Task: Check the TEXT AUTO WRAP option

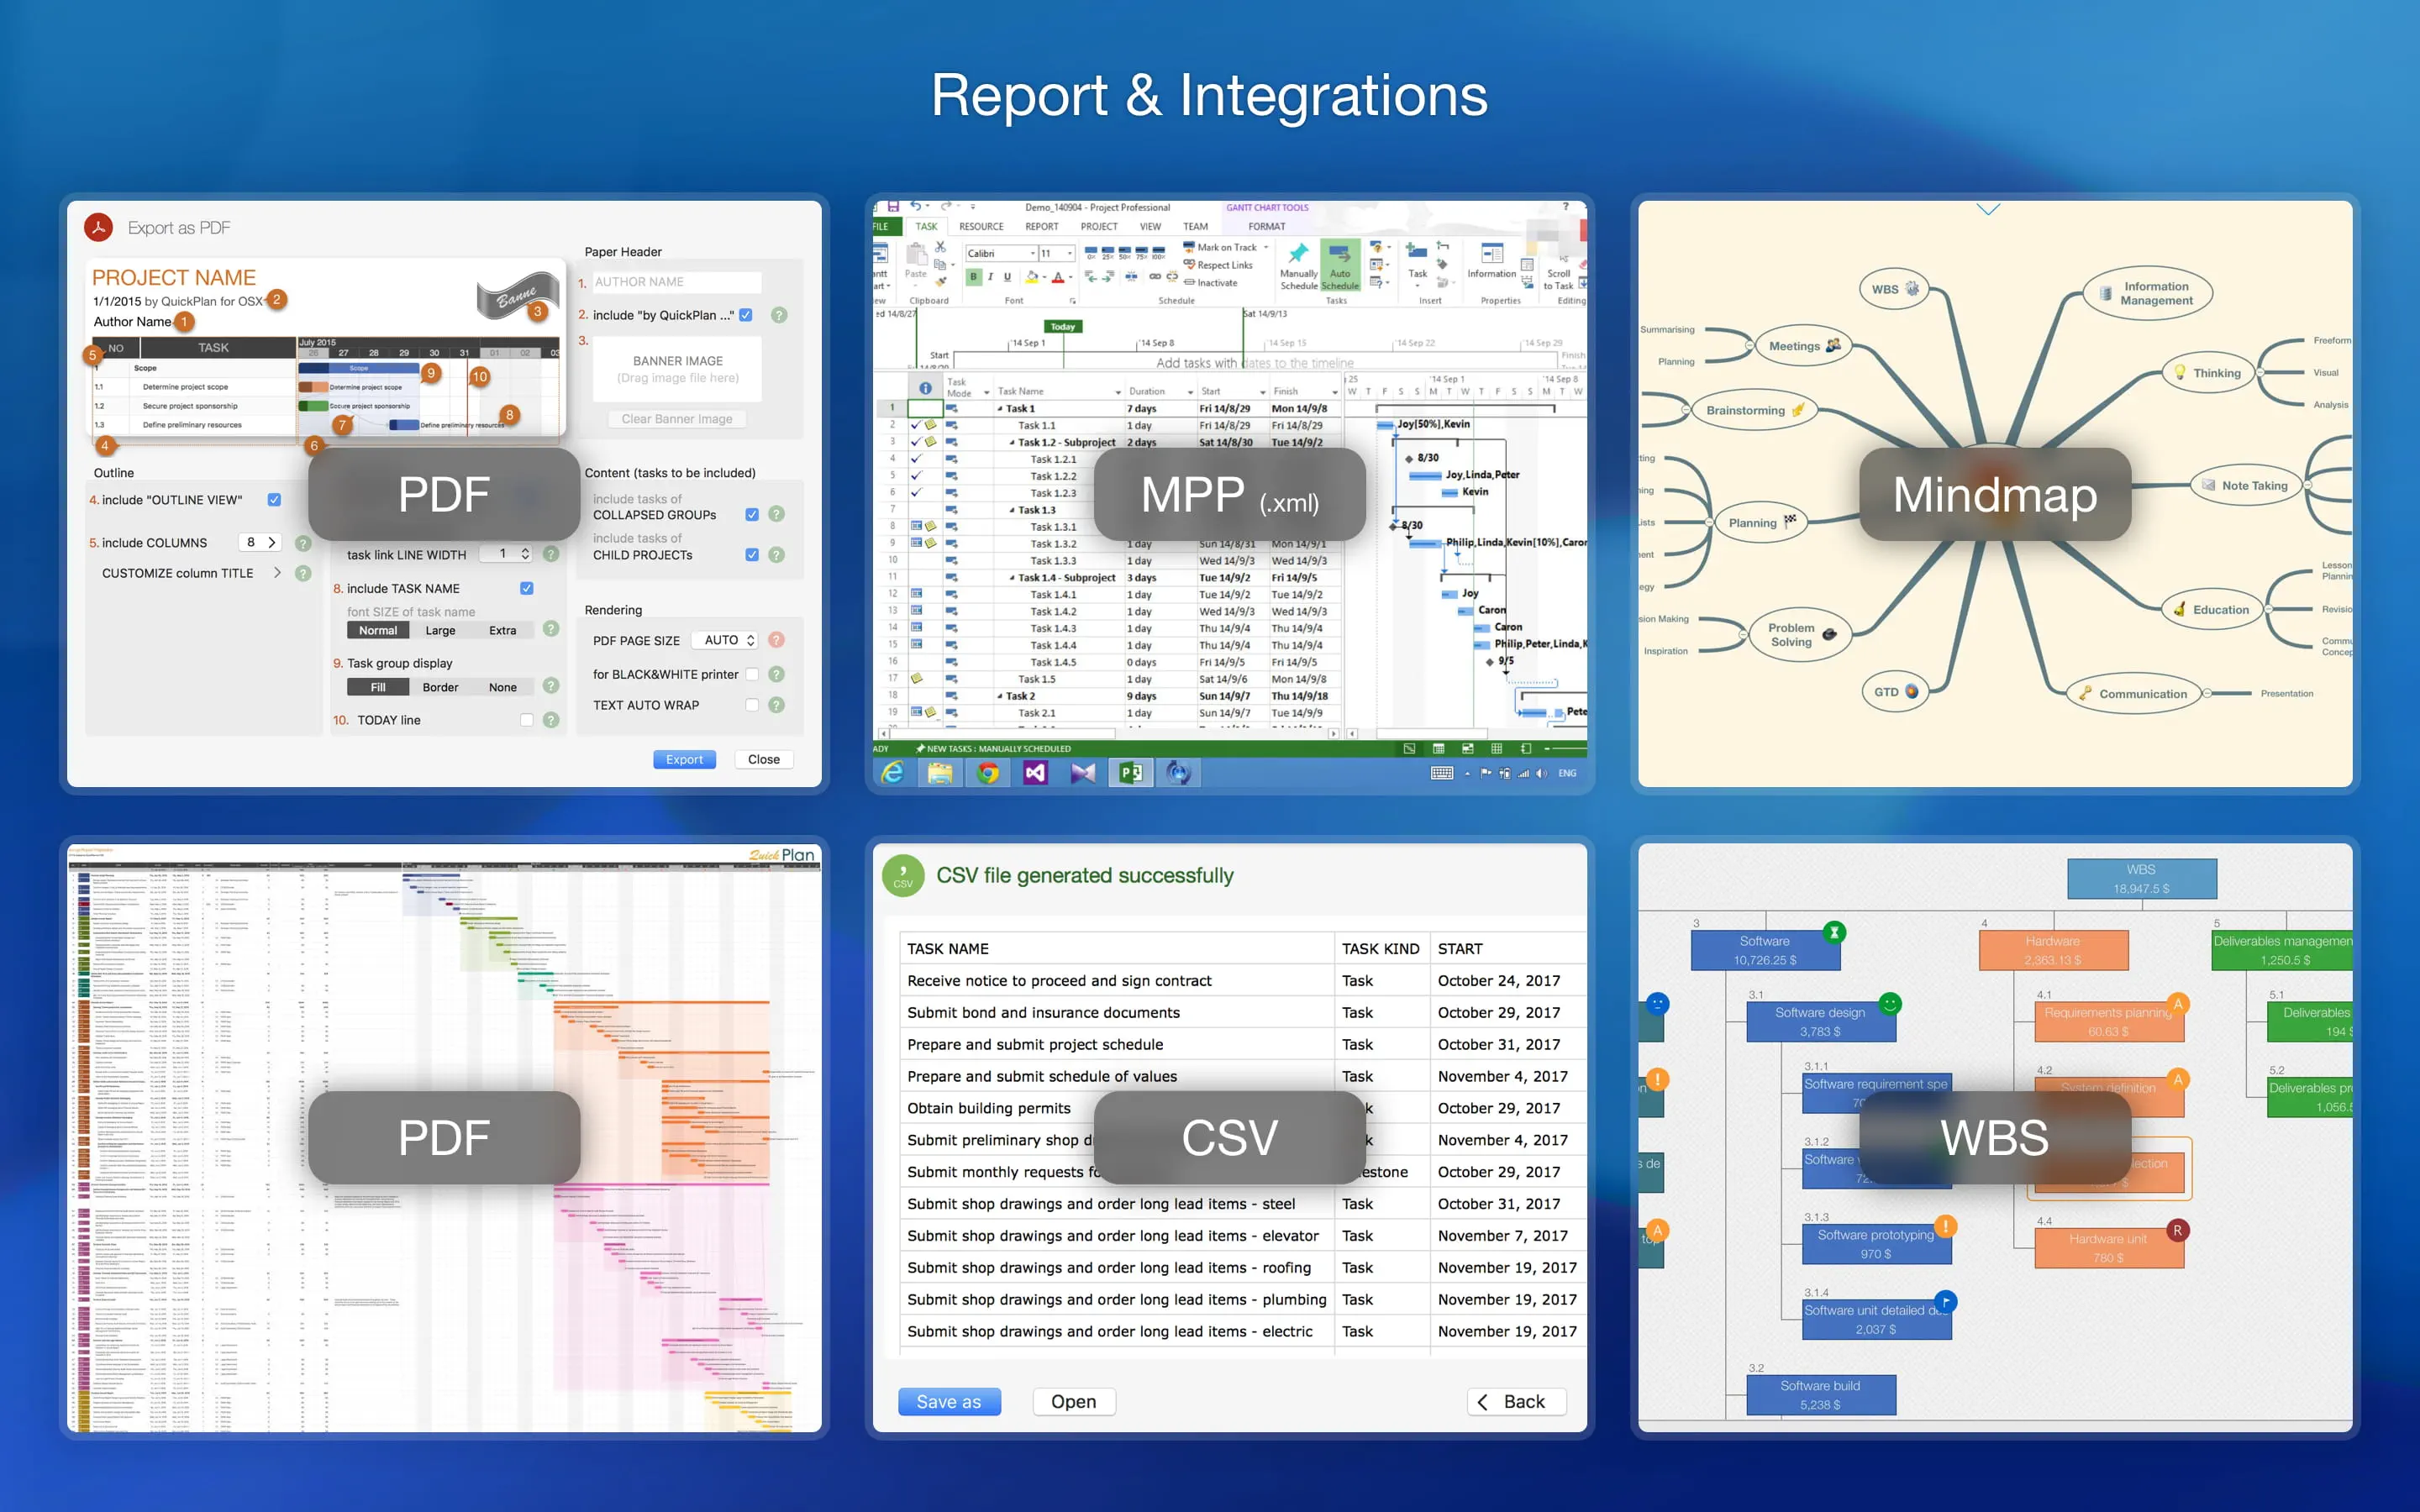Action: (x=752, y=705)
